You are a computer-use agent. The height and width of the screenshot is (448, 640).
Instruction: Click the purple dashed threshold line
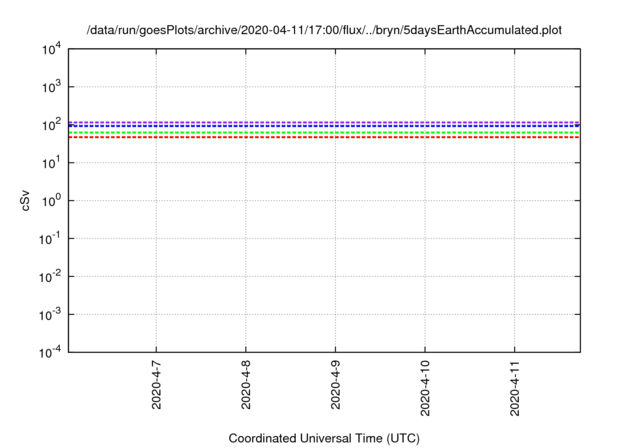(x=324, y=122)
